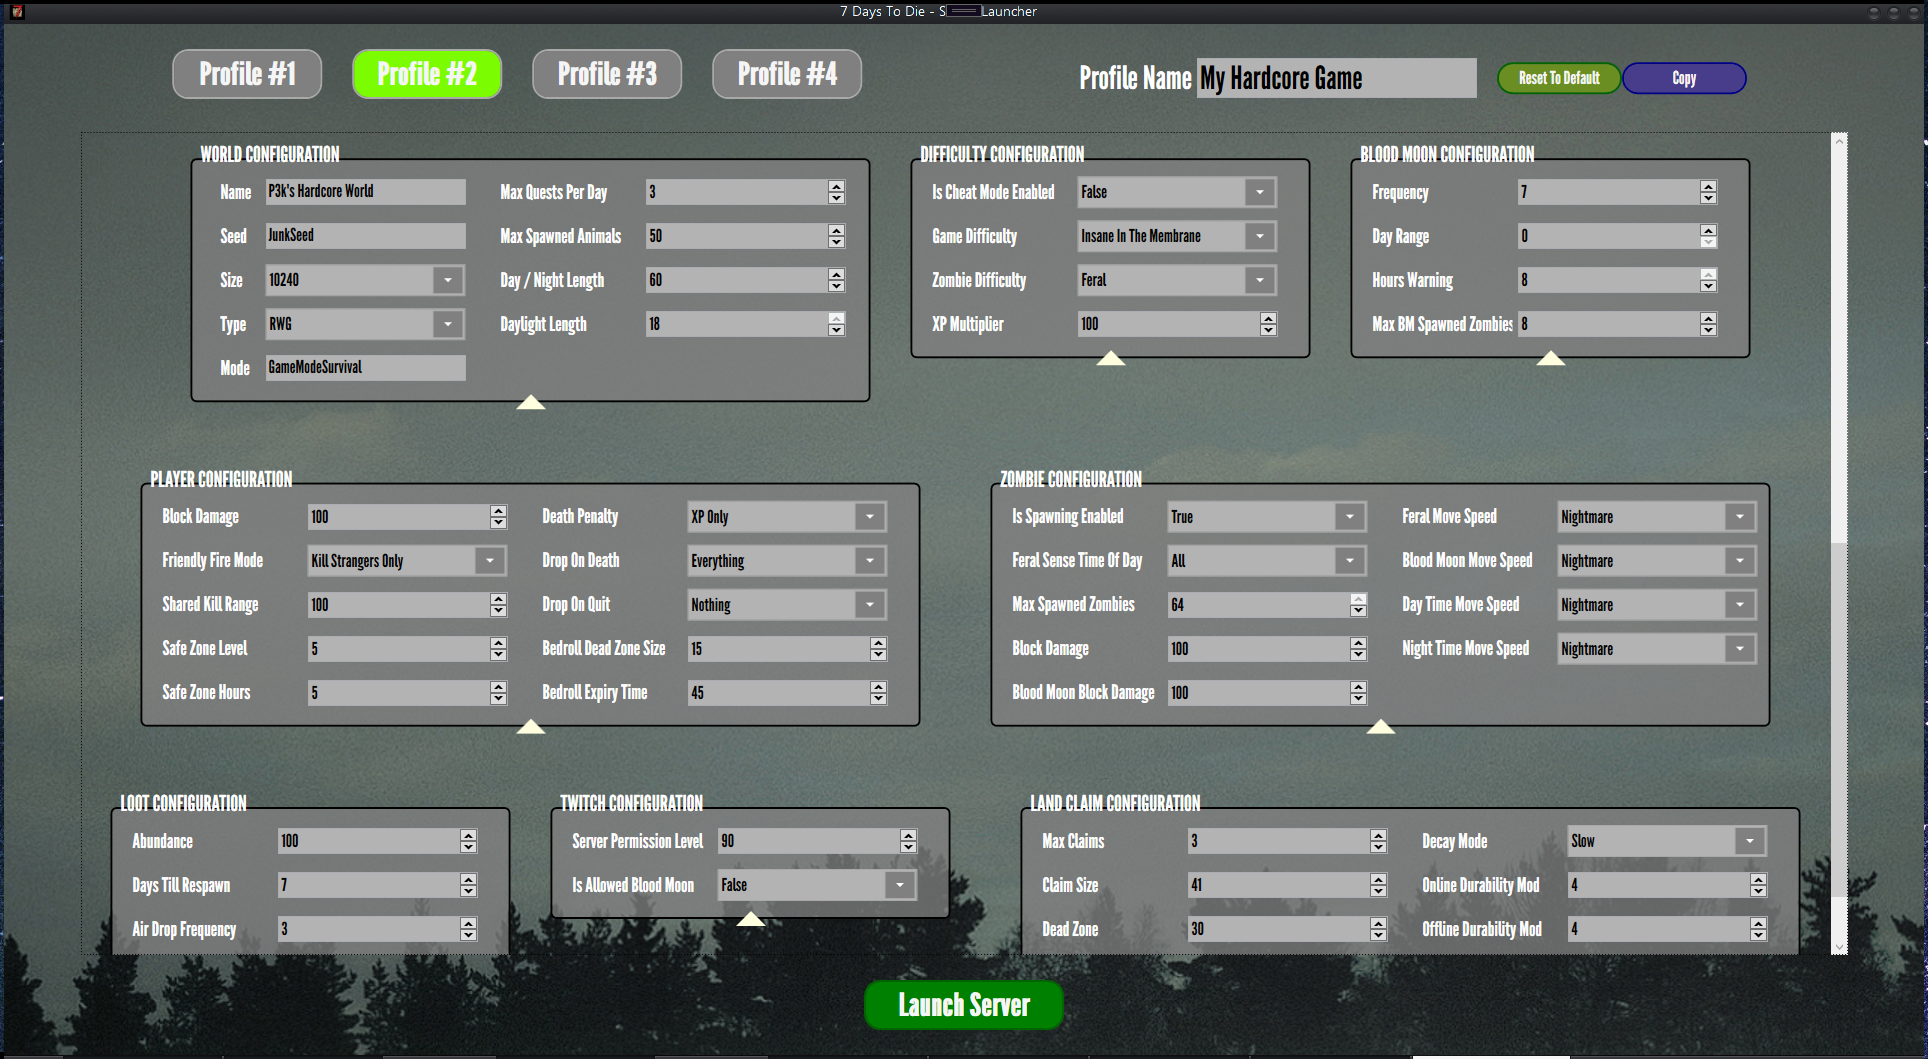Open the Feral Sense Time Of Day dropdown
This screenshot has width=1928, height=1059.
[x=1267, y=561]
